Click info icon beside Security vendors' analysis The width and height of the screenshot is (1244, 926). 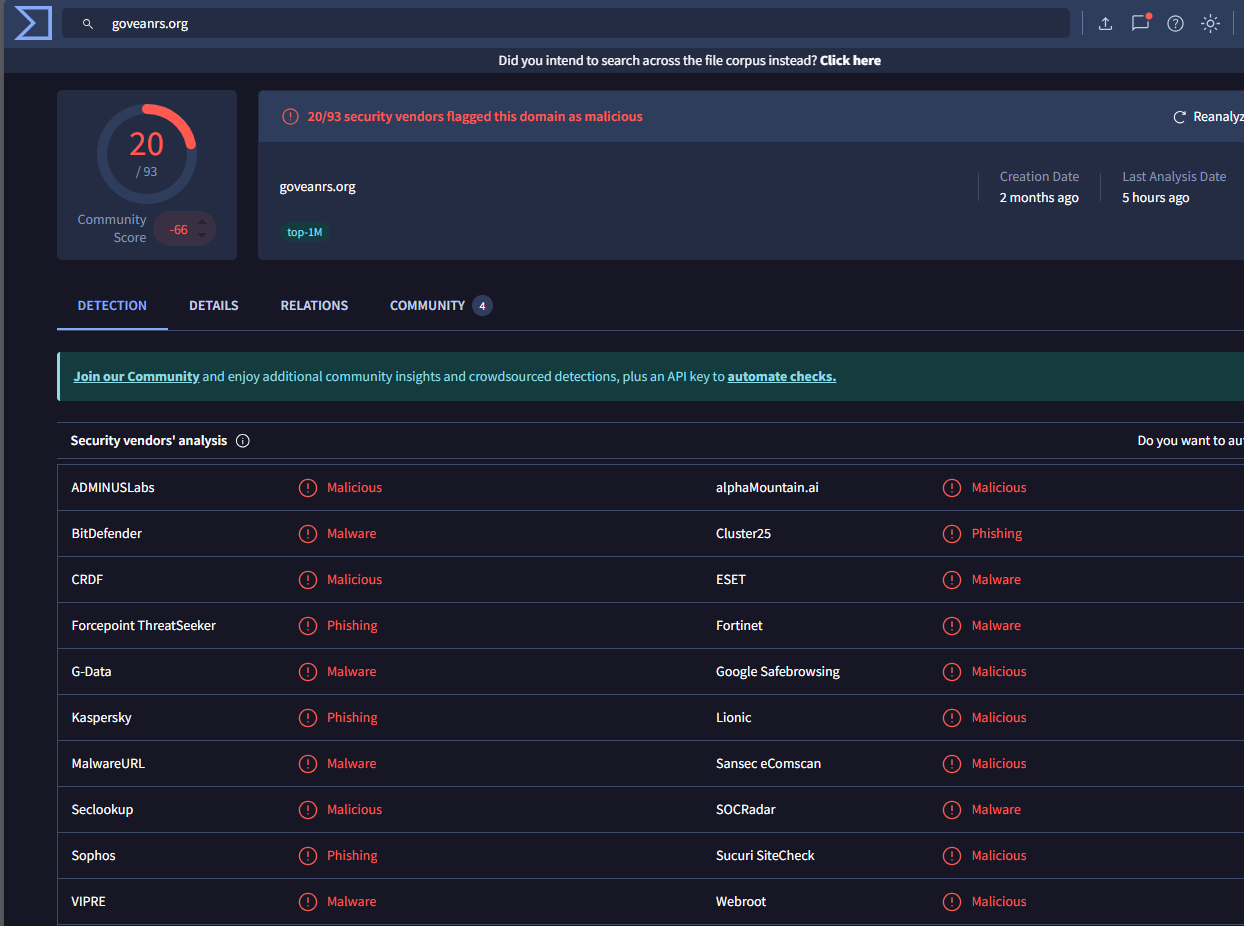pyautogui.click(x=242, y=441)
